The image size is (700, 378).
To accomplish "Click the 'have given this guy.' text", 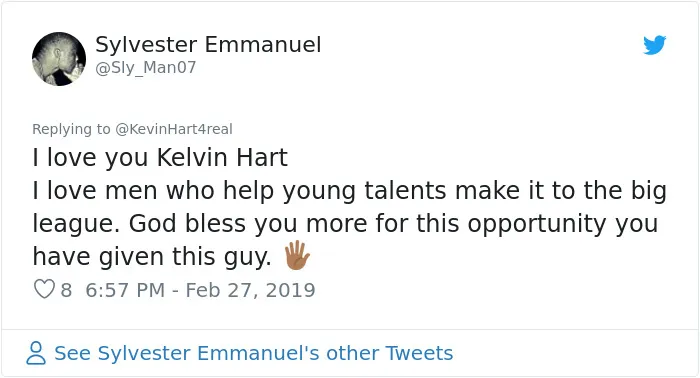I will [152, 257].
